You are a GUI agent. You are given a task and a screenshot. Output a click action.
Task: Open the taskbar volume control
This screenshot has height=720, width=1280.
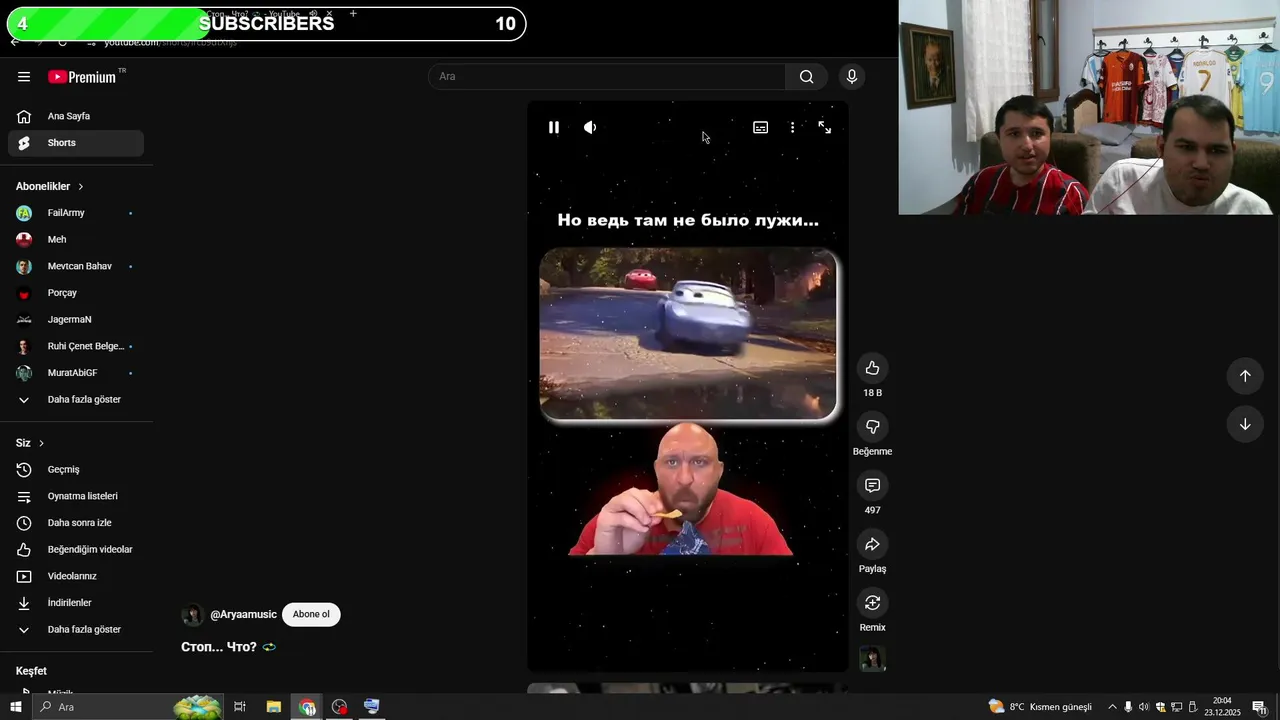[x=1144, y=707]
